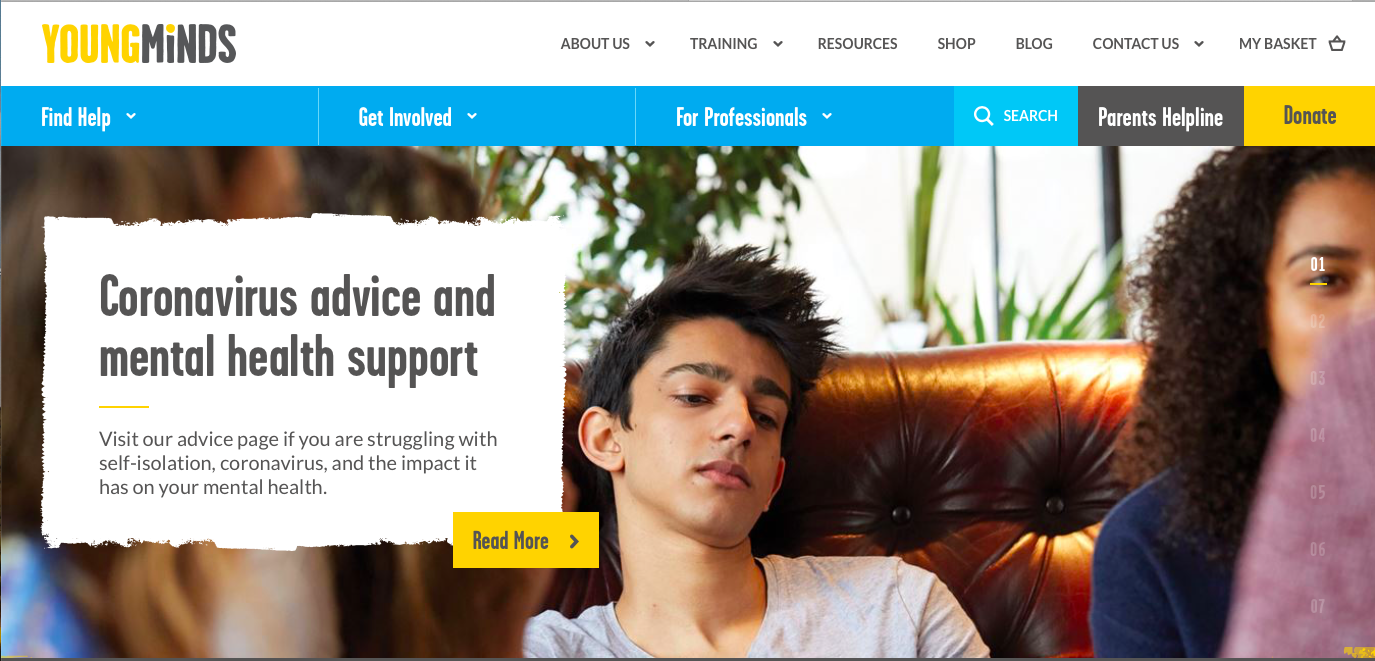Expand the Contact Us dropdown chevron
The height and width of the screenshot is (661, 1375).
pyautogui.click(x=1199, y=44)
